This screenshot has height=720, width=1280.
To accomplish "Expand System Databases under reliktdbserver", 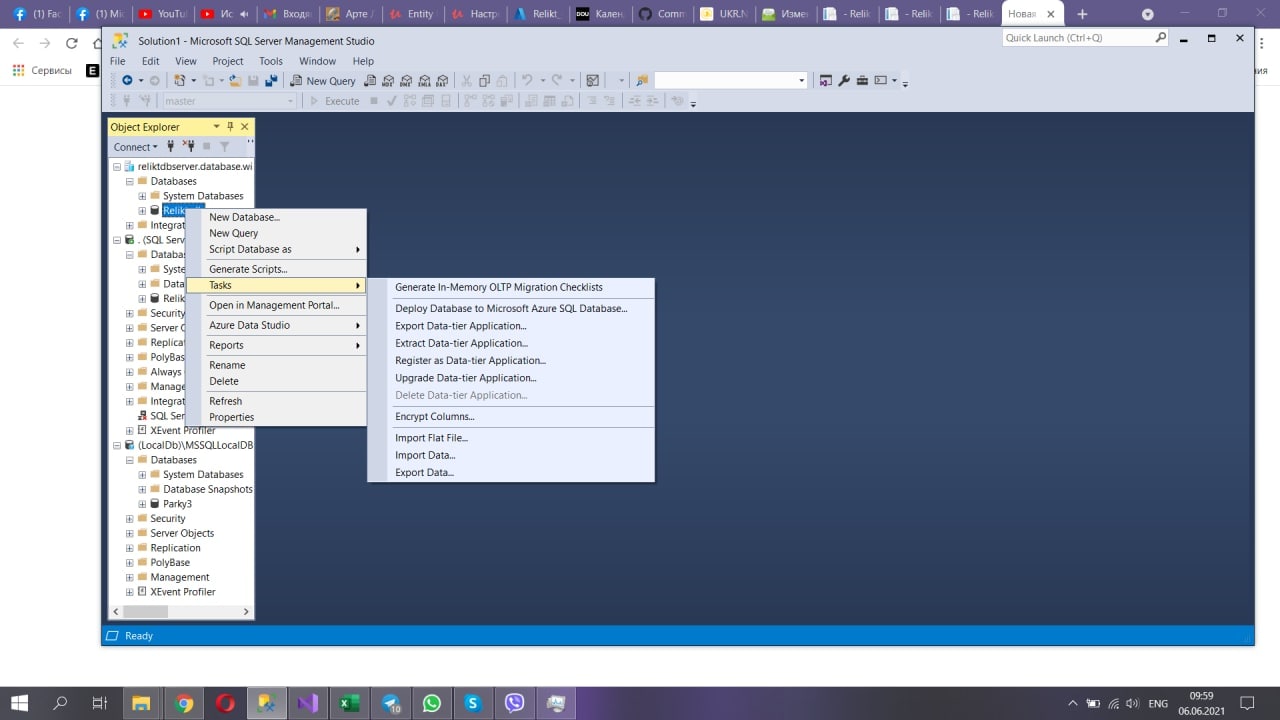I will click(x=142, y=196).
